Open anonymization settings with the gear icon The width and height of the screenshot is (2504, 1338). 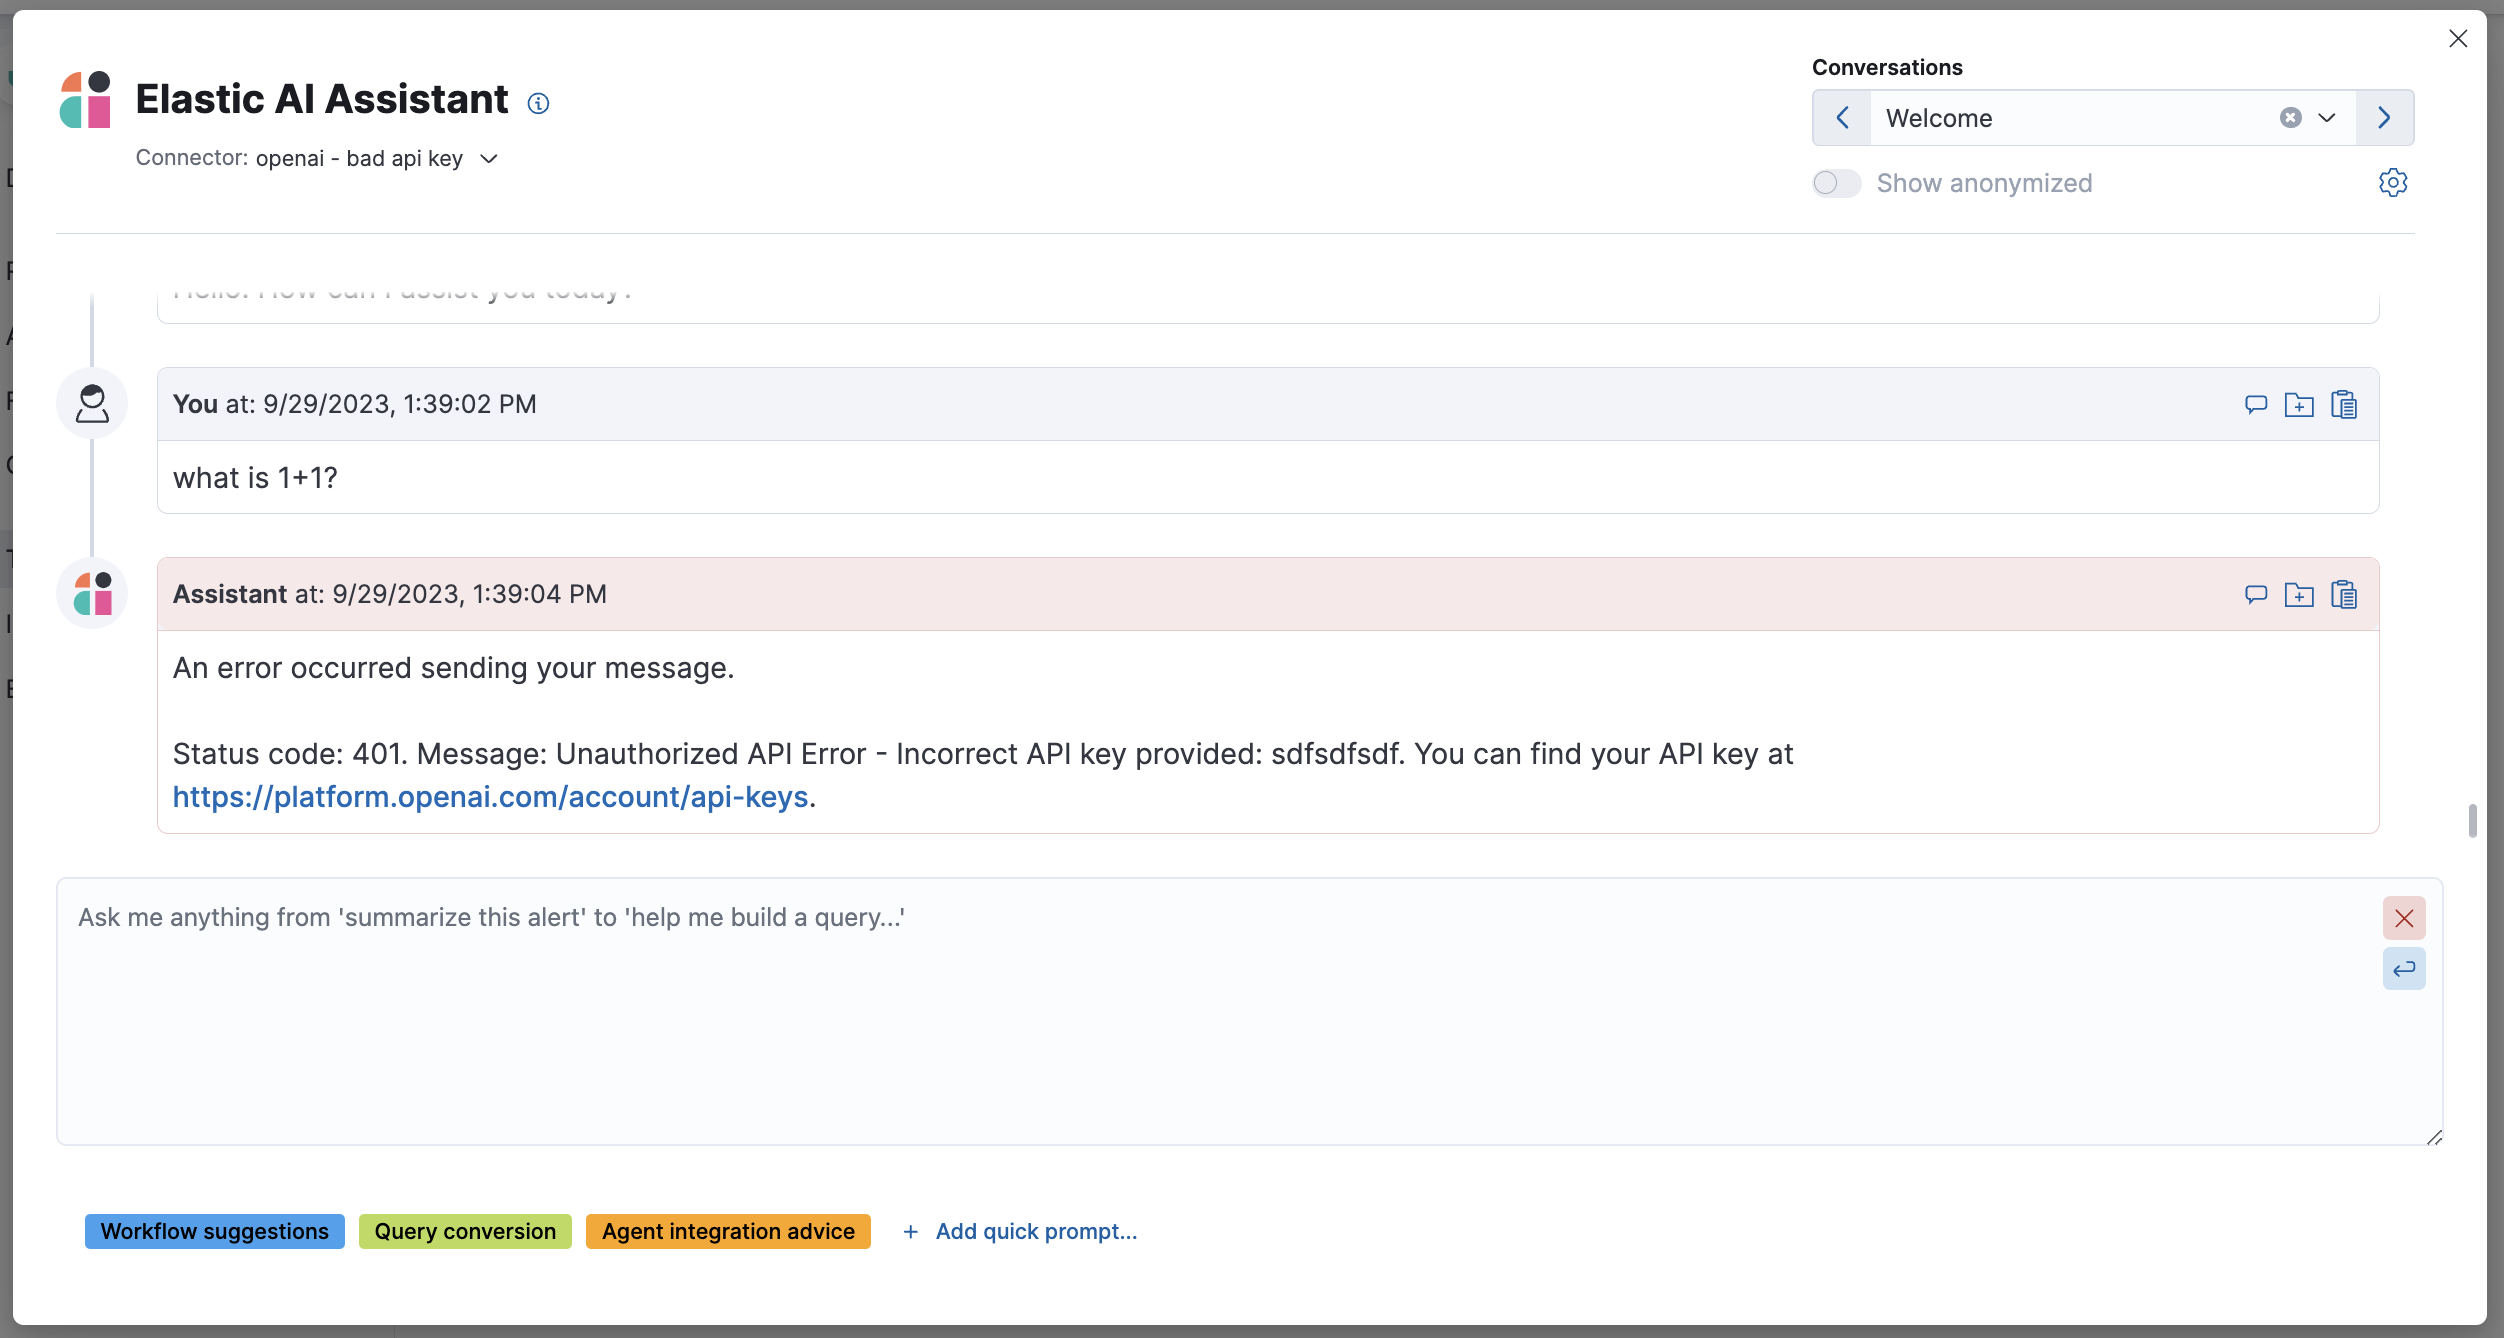(2393, 182)
